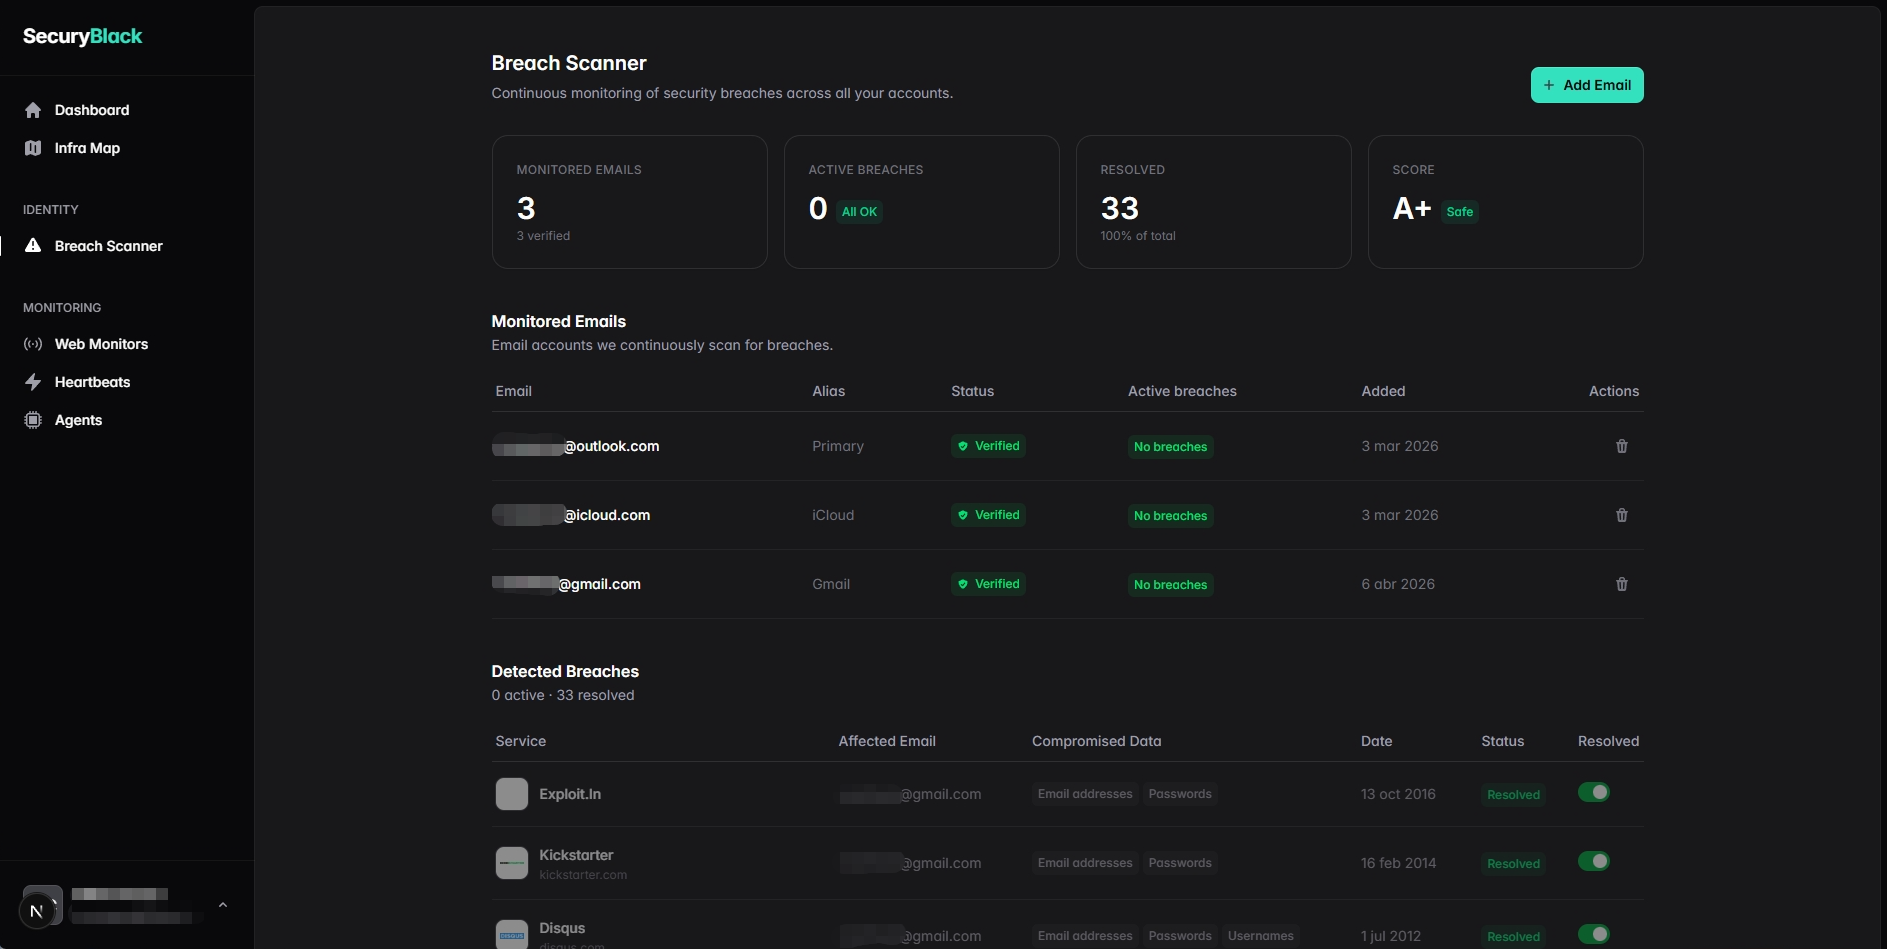The image size is (1887, 949).
Task: Click the Kickstarter service logo thumbnail
Action: (x=512, y=863)
